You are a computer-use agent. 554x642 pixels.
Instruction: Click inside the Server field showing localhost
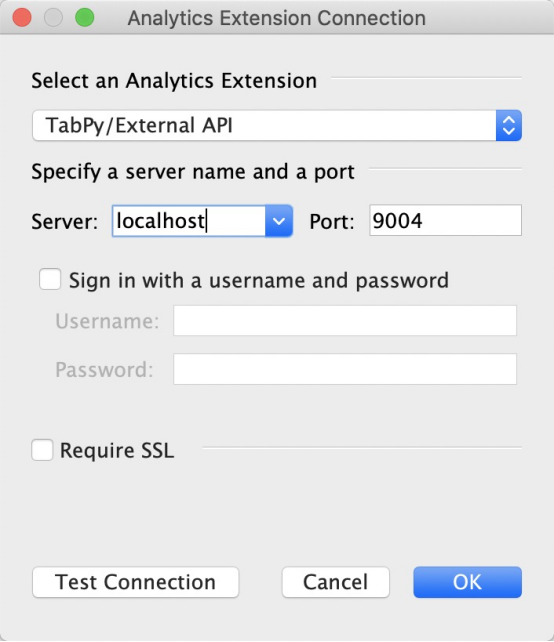(189, 221)
